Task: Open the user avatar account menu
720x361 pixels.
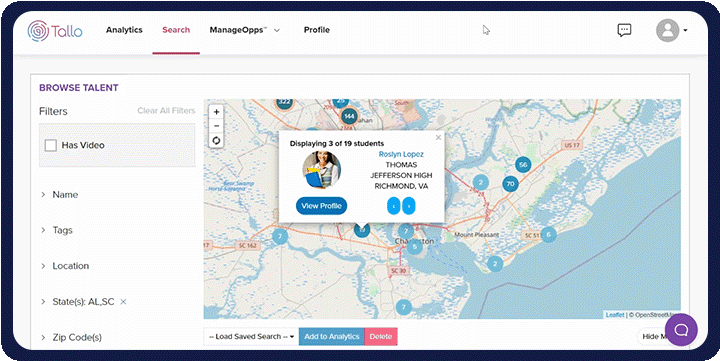Action: pyautogui.click(x=671, y=30)
